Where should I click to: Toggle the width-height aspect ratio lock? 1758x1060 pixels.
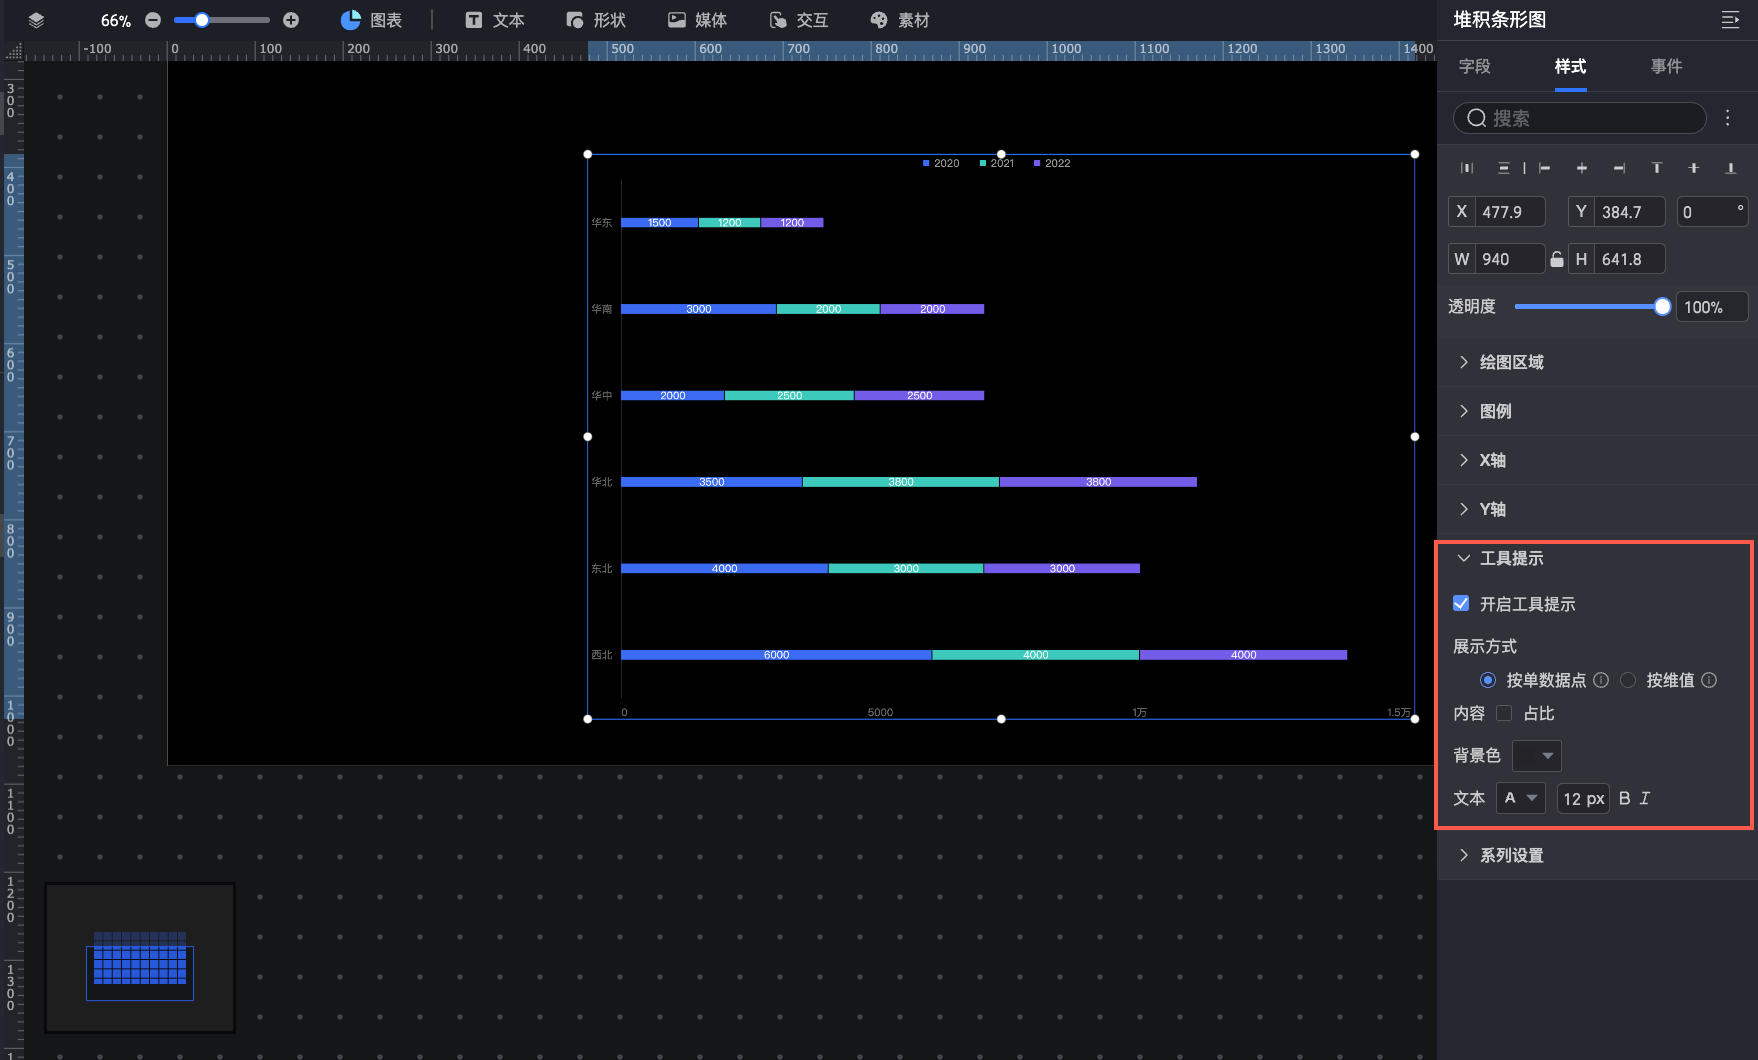(x=1557, y=259)
